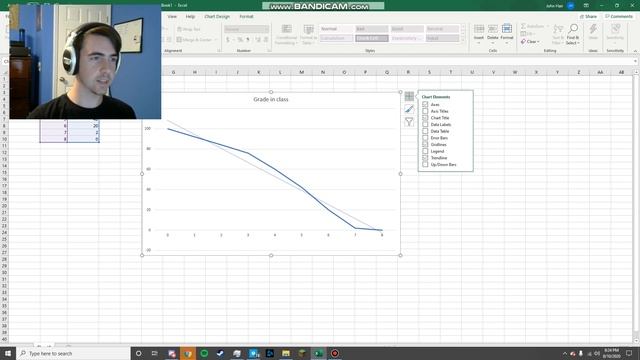Toggle the Axes checkbox
Screen dimensions: 640x360
[425, 104]
